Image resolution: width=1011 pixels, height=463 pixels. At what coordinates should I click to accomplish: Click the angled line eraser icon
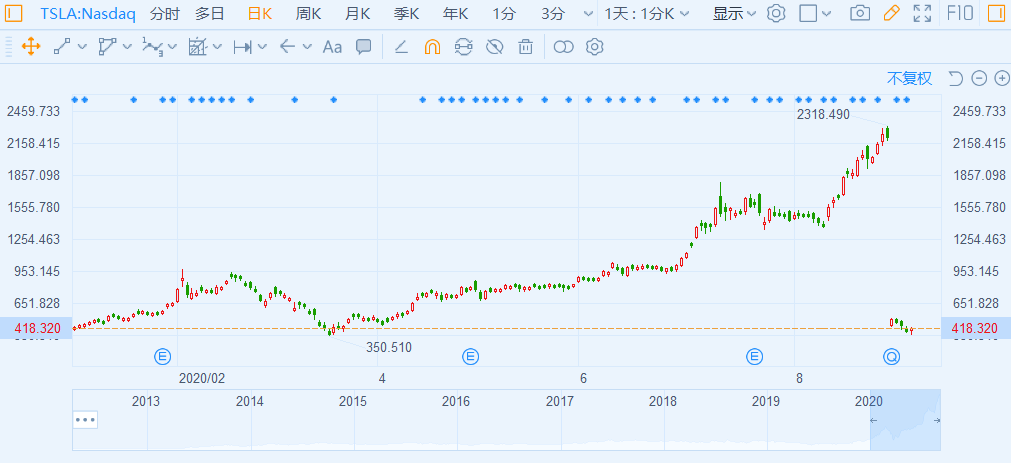pos(401,46)
